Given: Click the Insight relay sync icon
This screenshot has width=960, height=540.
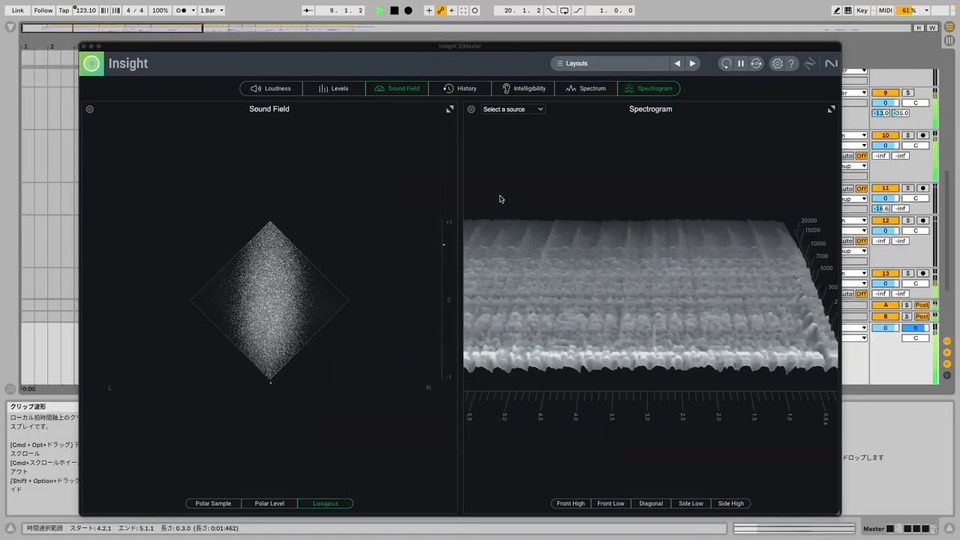Looking at the screenshot, I should [756, 63].
